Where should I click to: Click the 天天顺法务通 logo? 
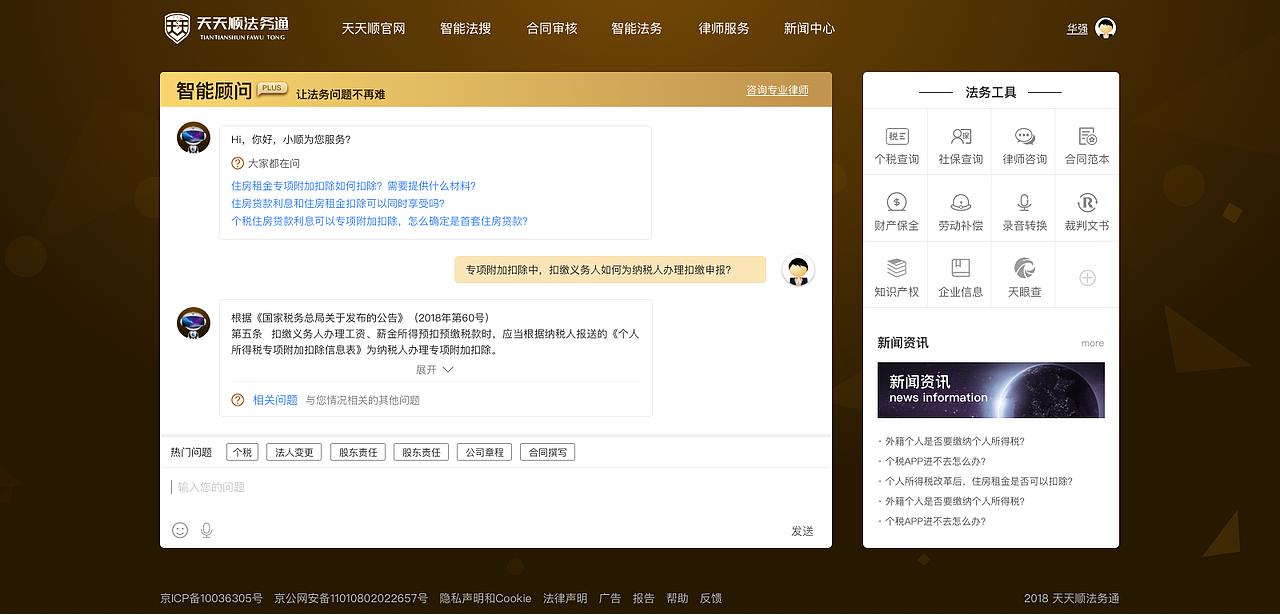tap(227, 28)
